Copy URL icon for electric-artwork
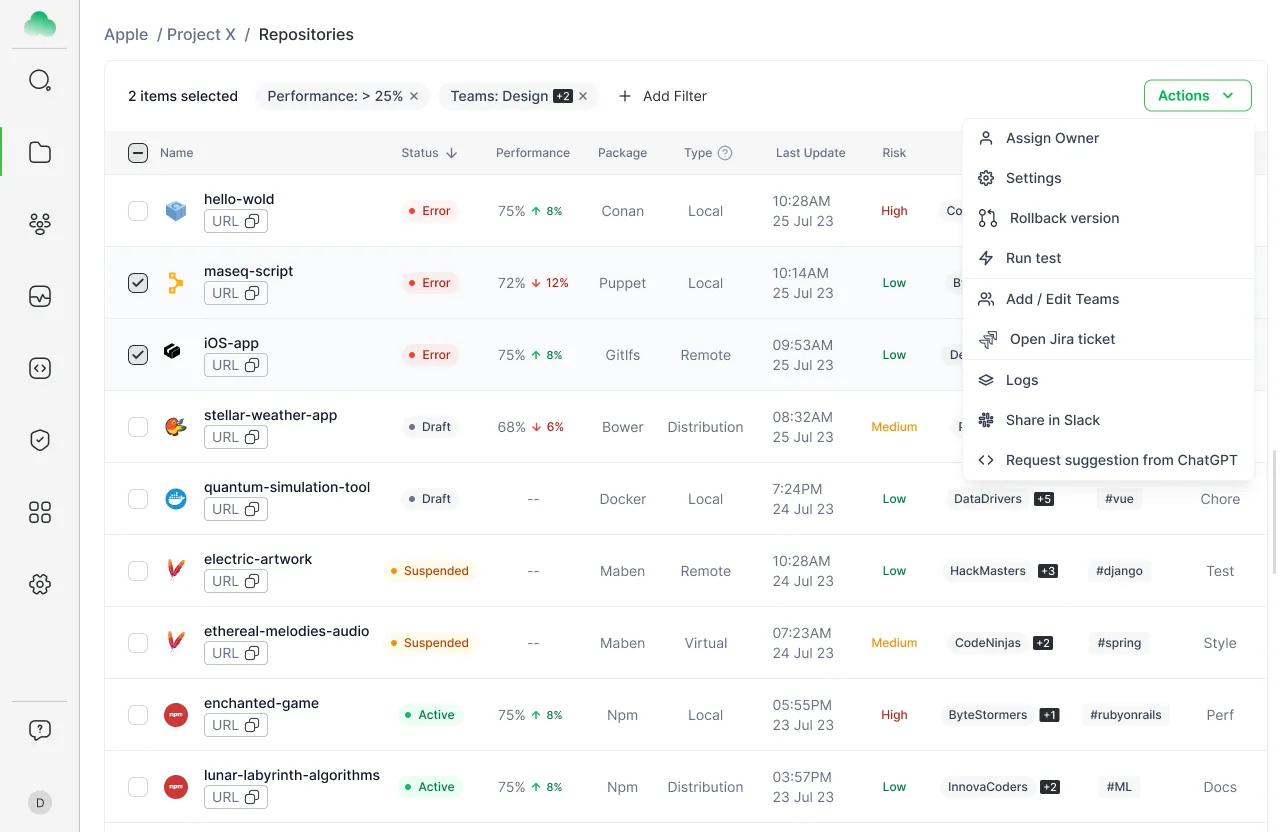The height and width of the screenshot is (832, 1280). (x=252, y=581)
